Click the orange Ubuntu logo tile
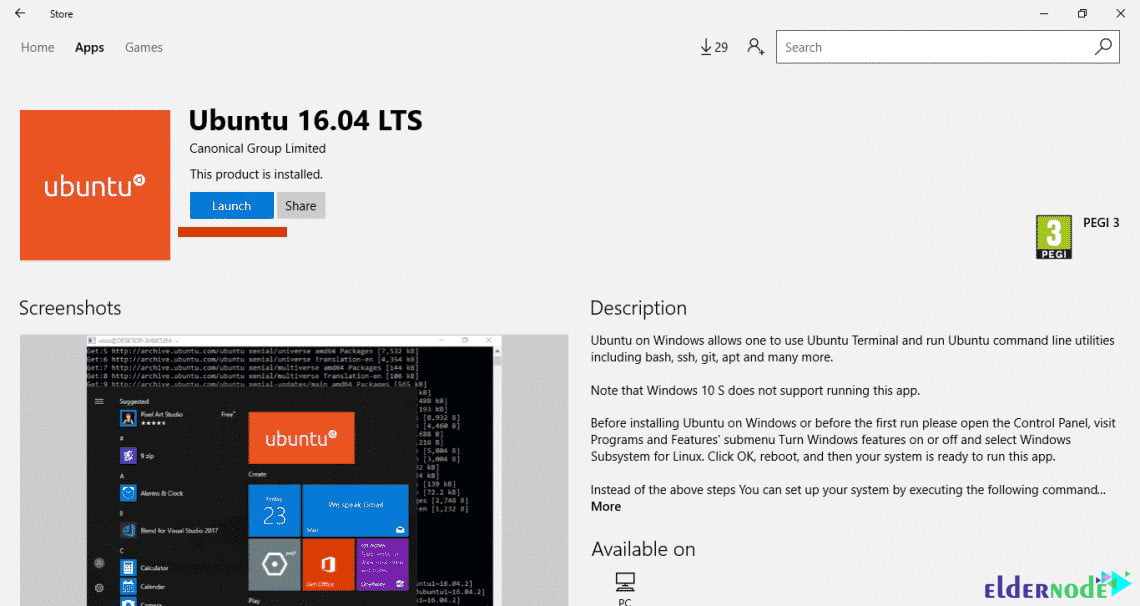The image size is (1140, 606). [x=94, y=185]
